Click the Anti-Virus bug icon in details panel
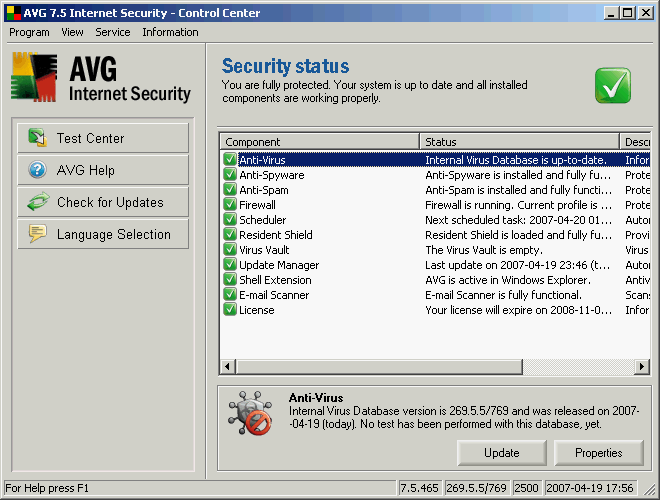The width and height of the screenshot is (660, 500). (250, 413)
